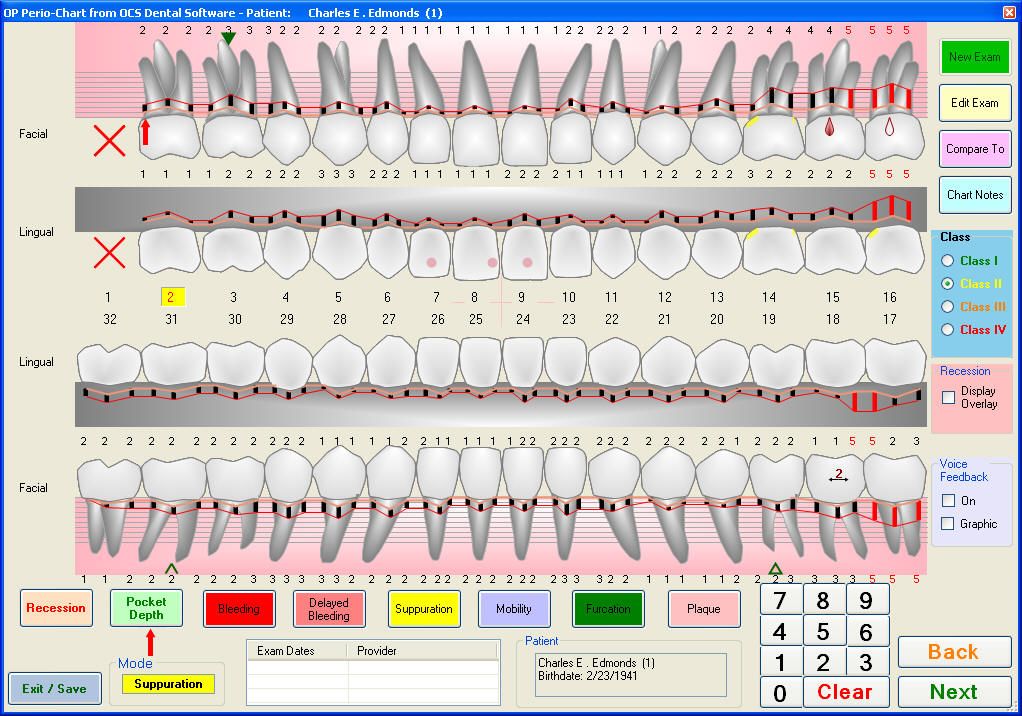Click the missing-tooth red X on lingual row
Image resolution: width=1022 pixels, height=716 pixels.
pos(110,252)
